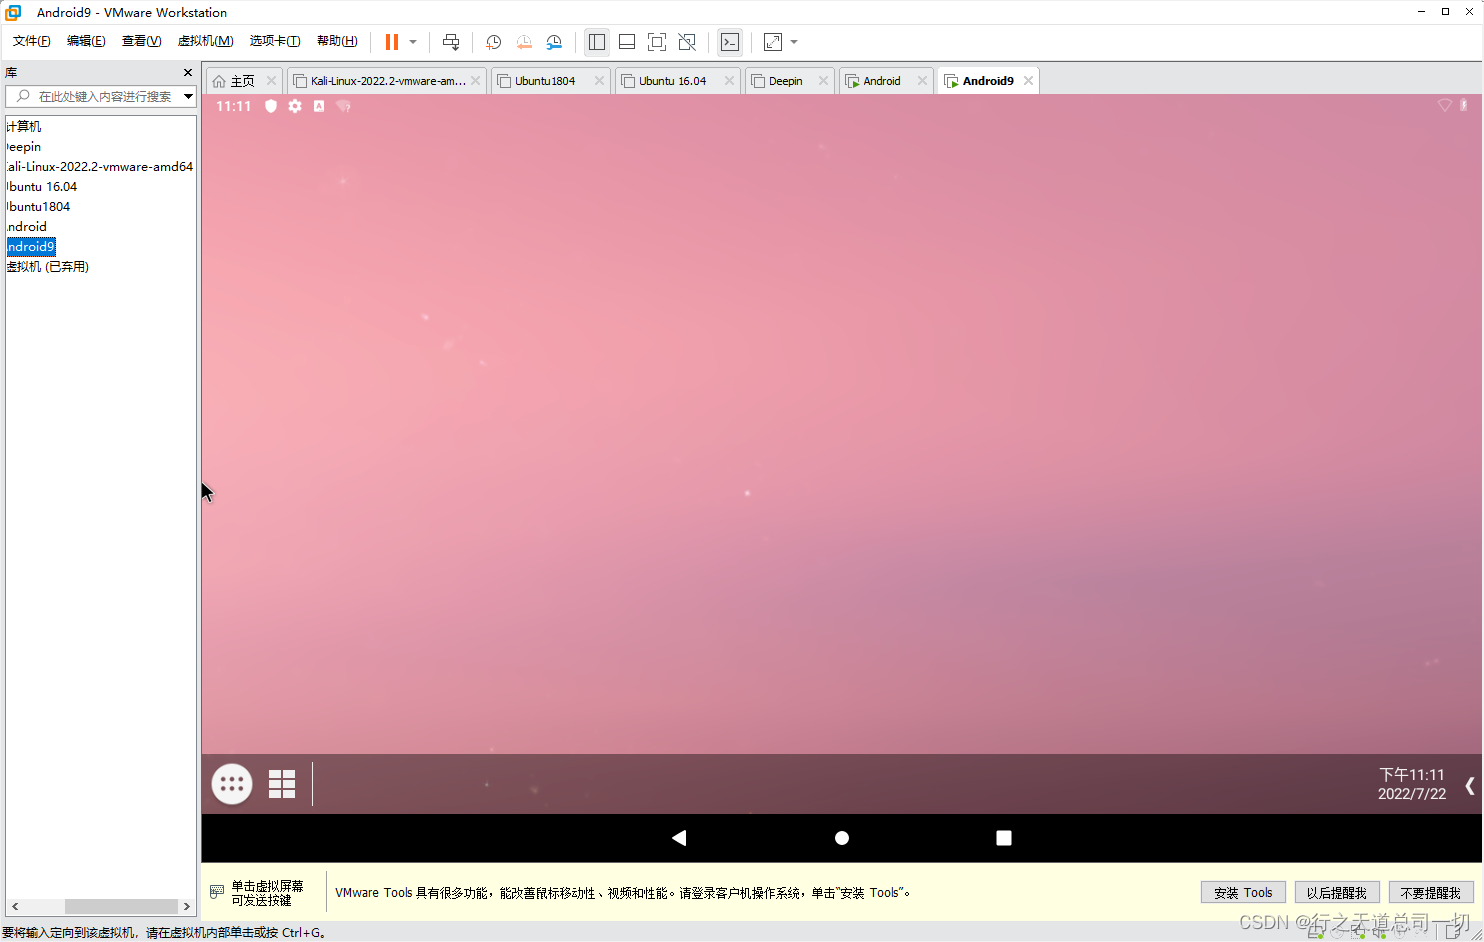This screenshot has width=1484, height=942.
Task: Click the Wi-Fi icon in Android status bar
Action: coord(1444,105)
